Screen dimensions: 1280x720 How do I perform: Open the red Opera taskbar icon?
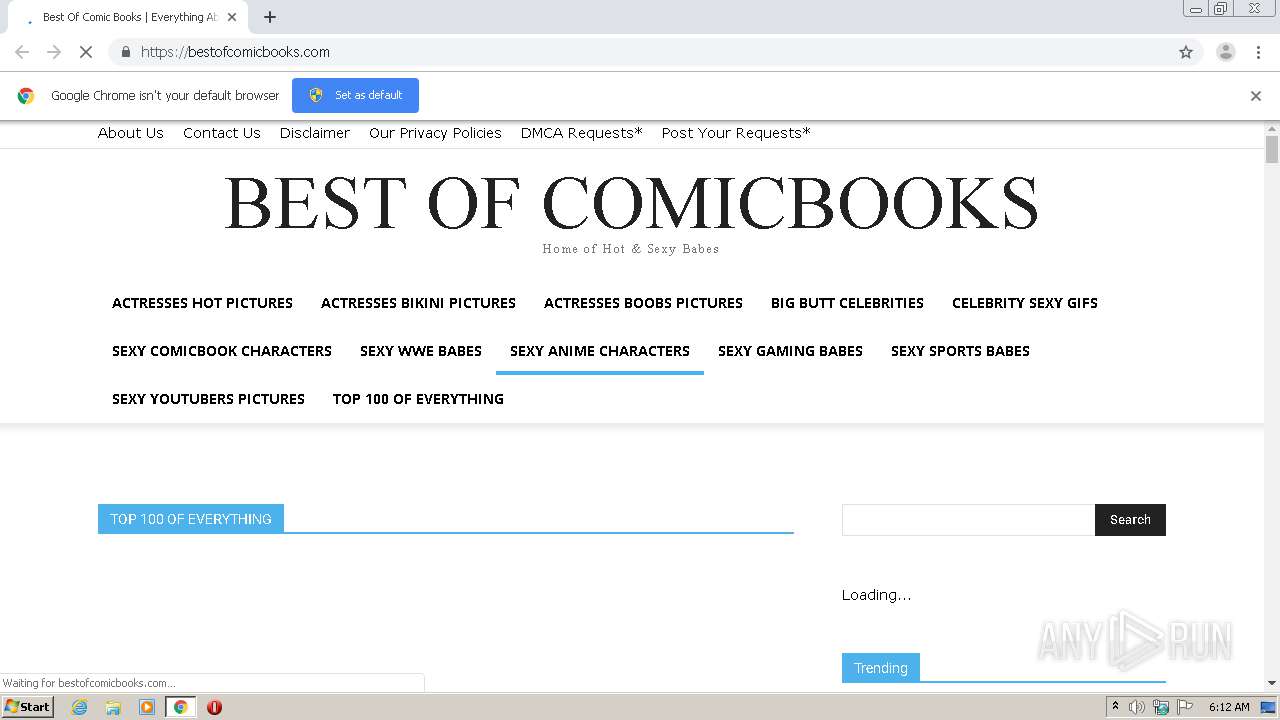tap(214, 707)
